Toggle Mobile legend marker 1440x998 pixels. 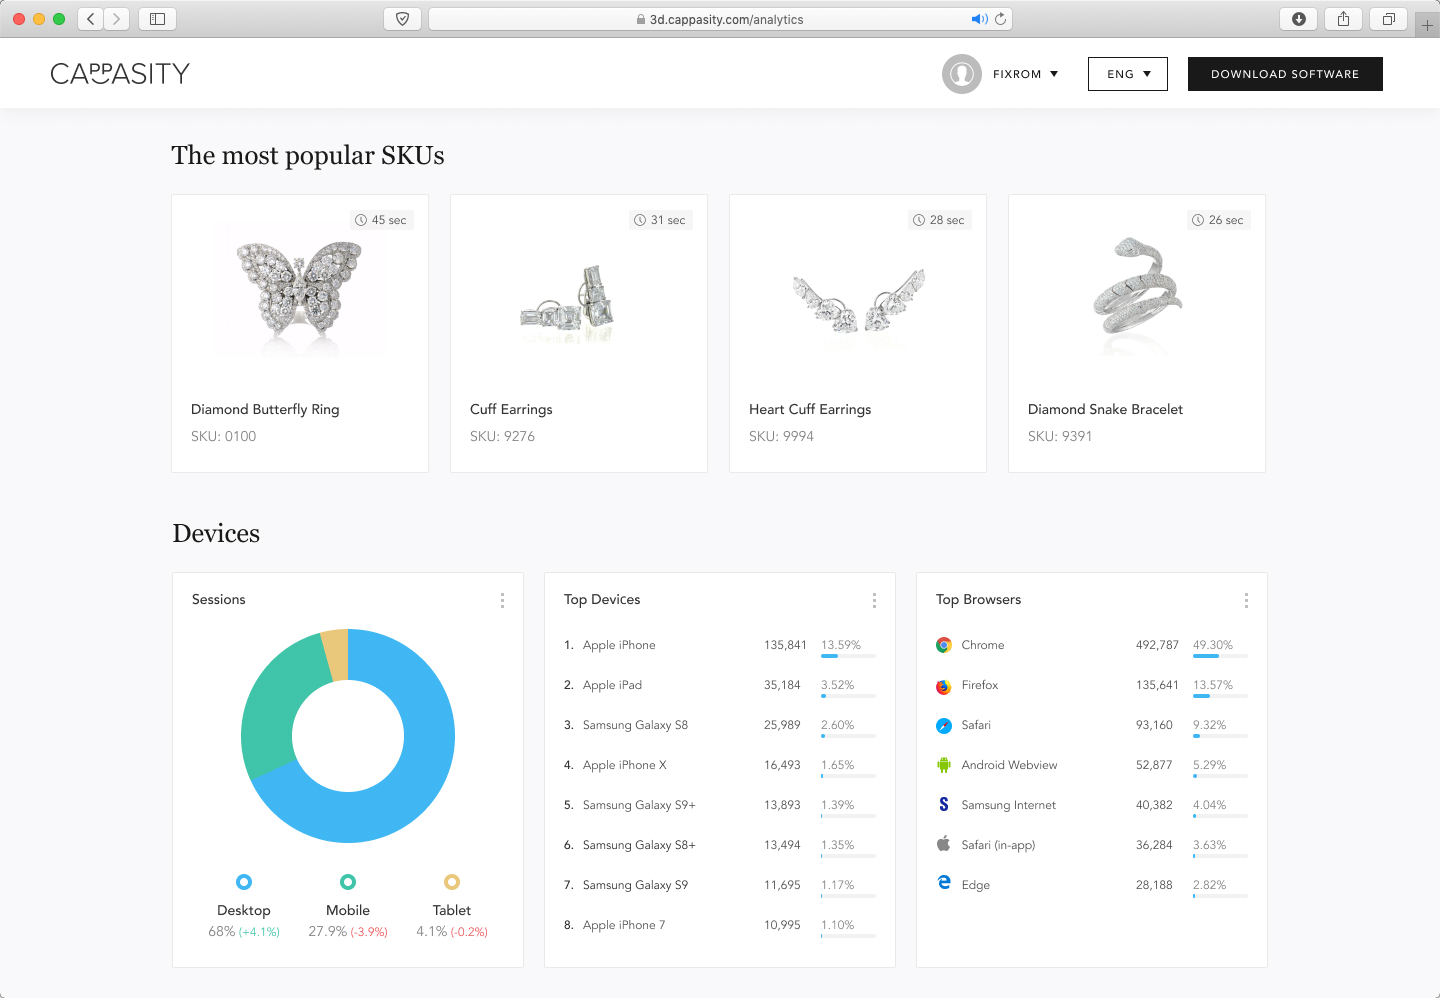pos(348,882)
